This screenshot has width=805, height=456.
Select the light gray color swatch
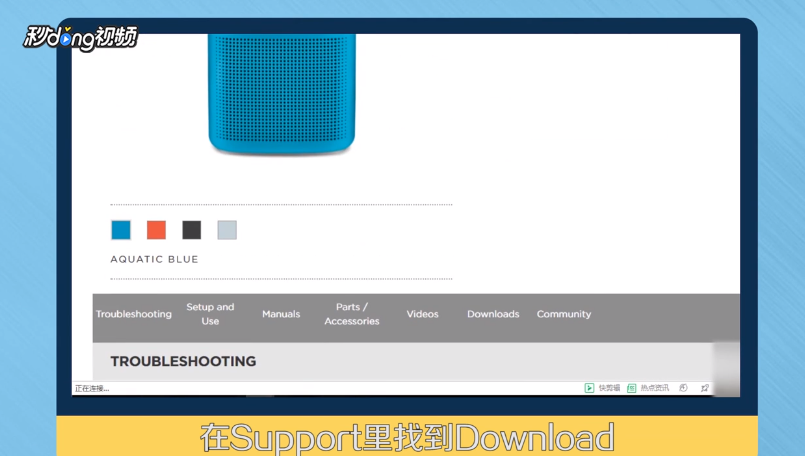pyautogui.click(x=227, y=230)
